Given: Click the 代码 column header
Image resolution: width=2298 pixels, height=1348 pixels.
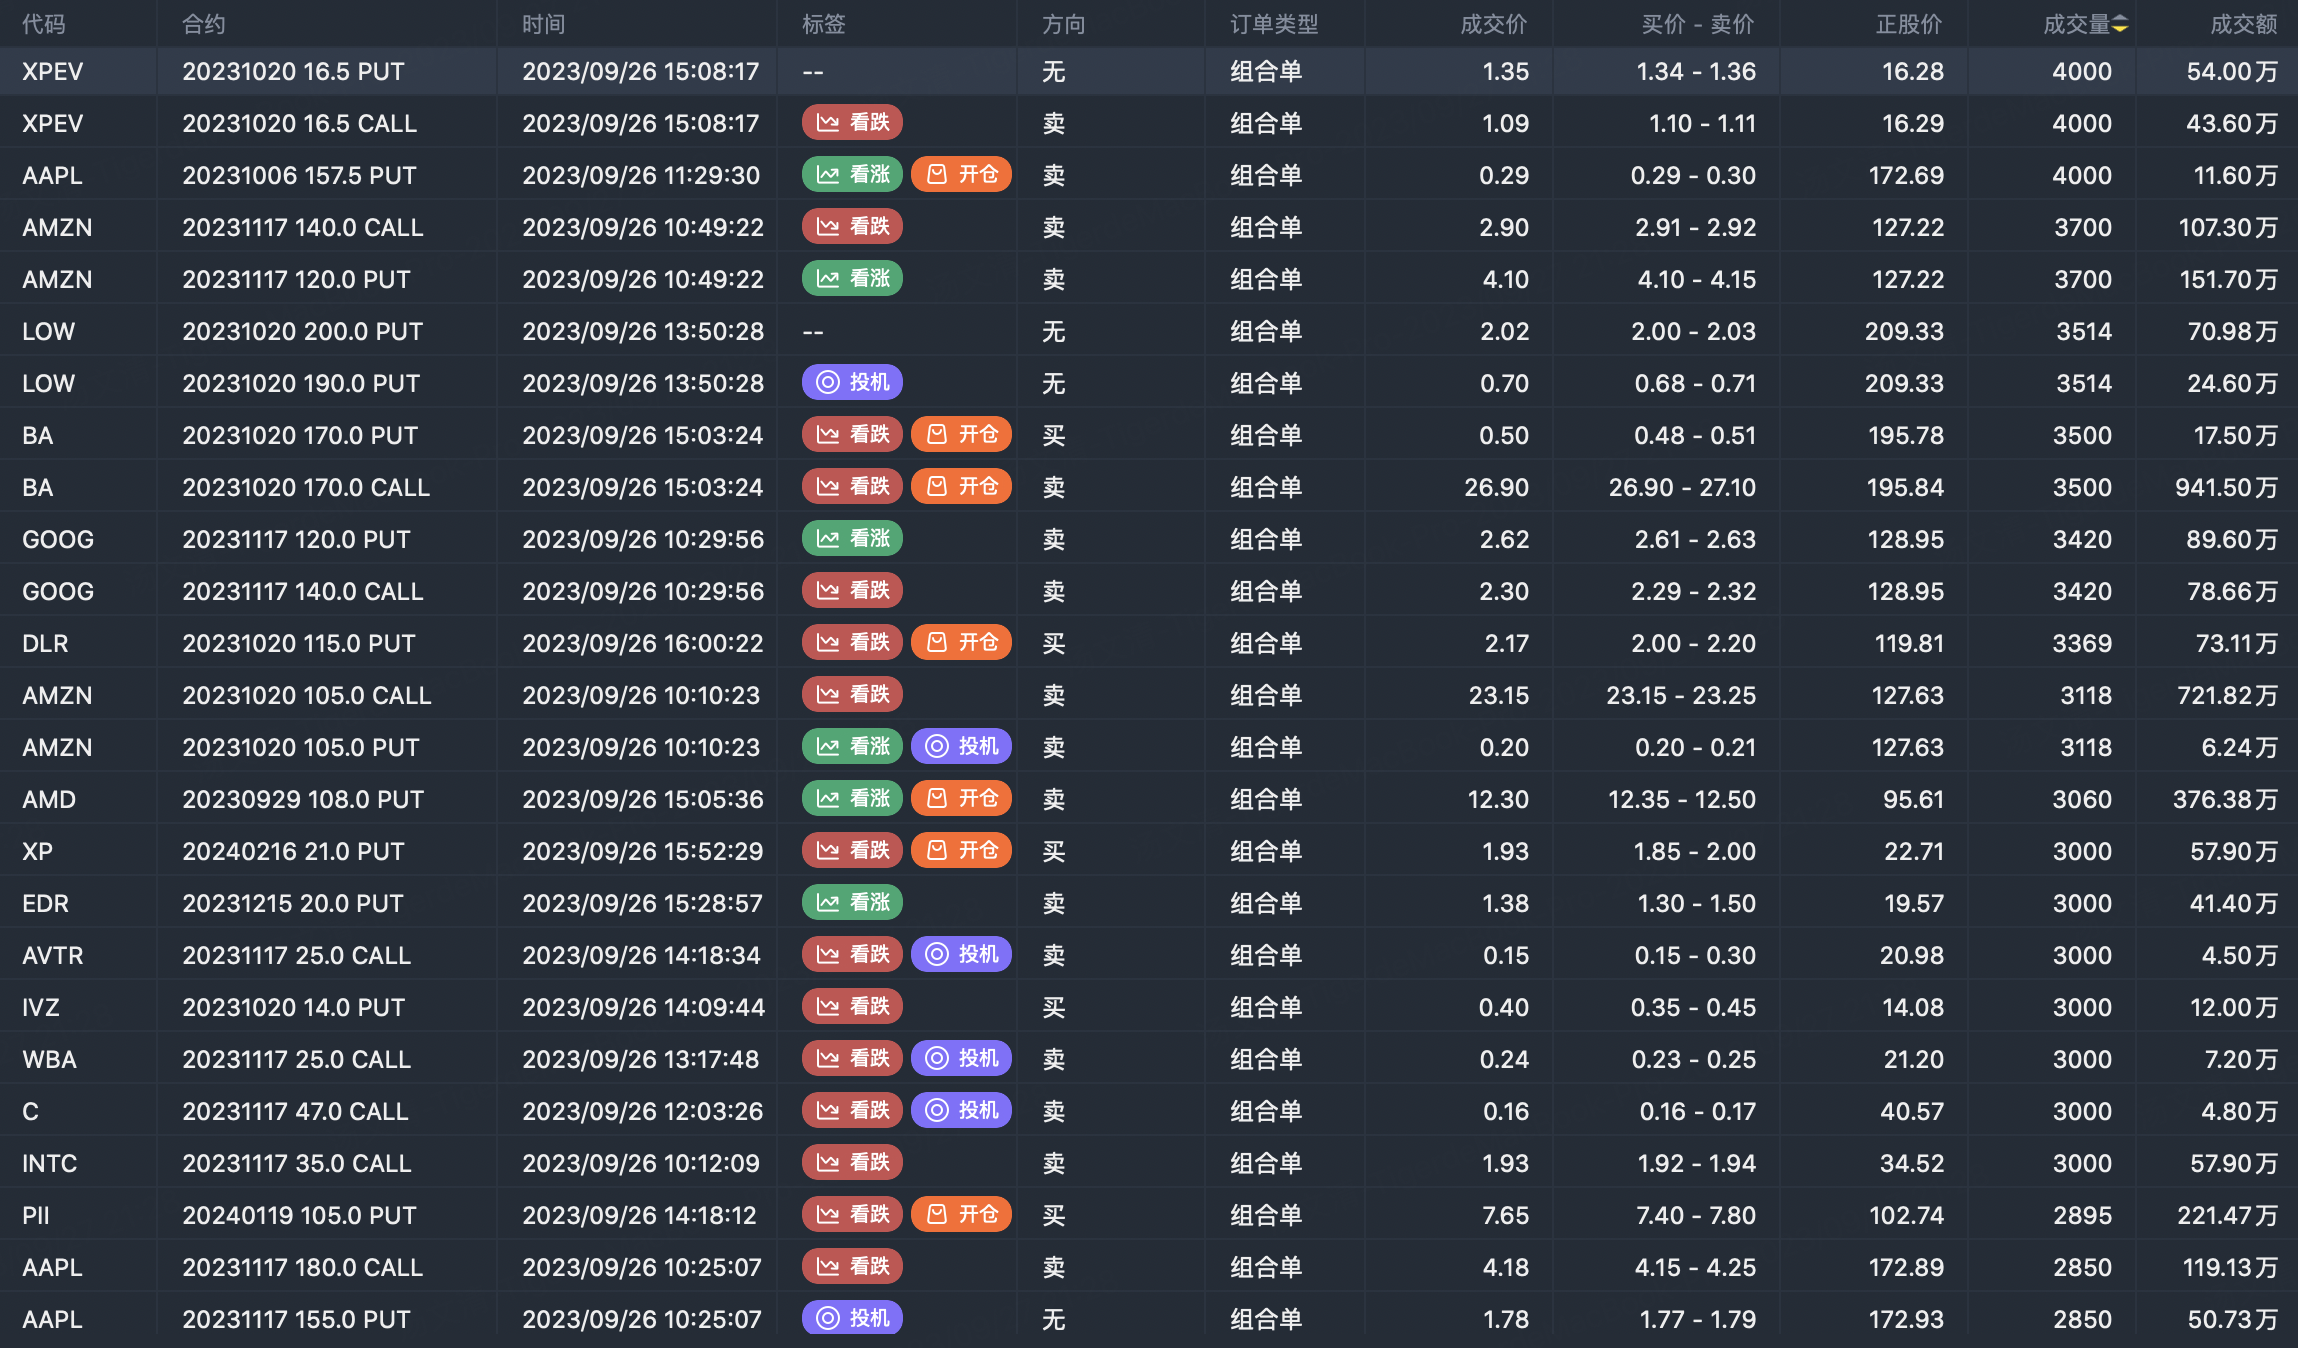Looking at the screenshot, I should 44,24.
